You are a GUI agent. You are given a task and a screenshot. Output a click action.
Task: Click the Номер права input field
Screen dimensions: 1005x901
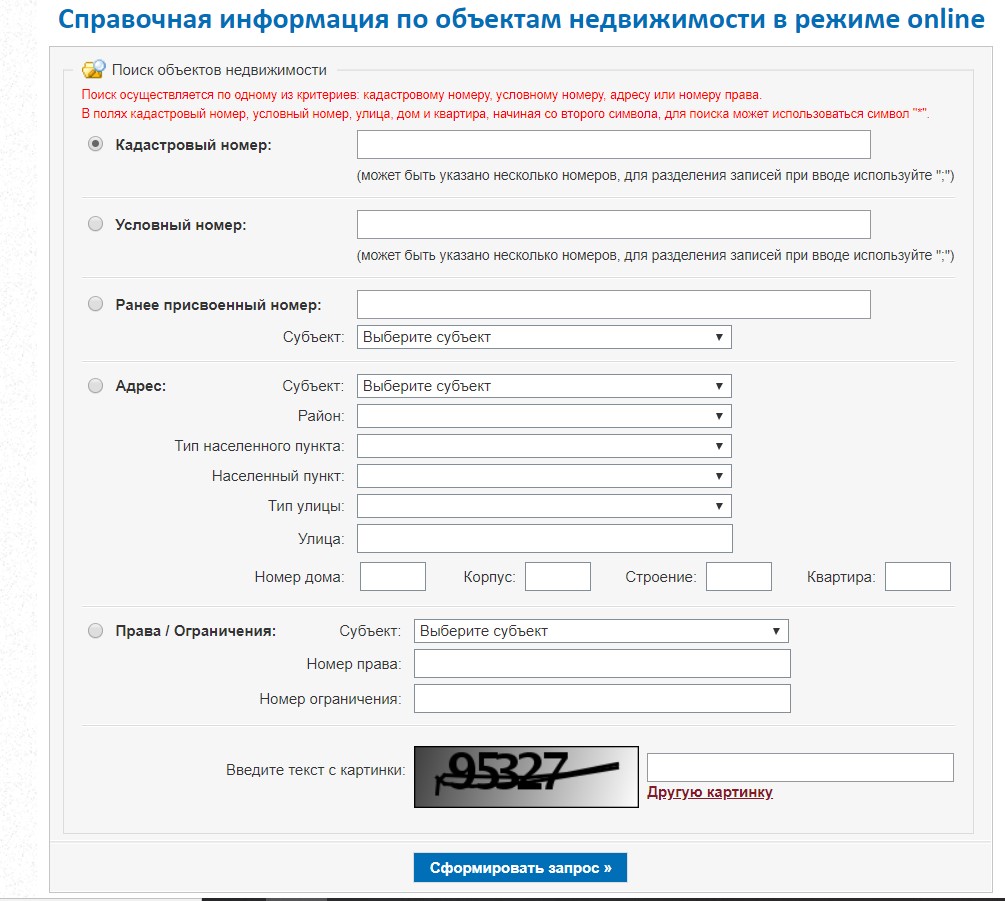point(602,664)
